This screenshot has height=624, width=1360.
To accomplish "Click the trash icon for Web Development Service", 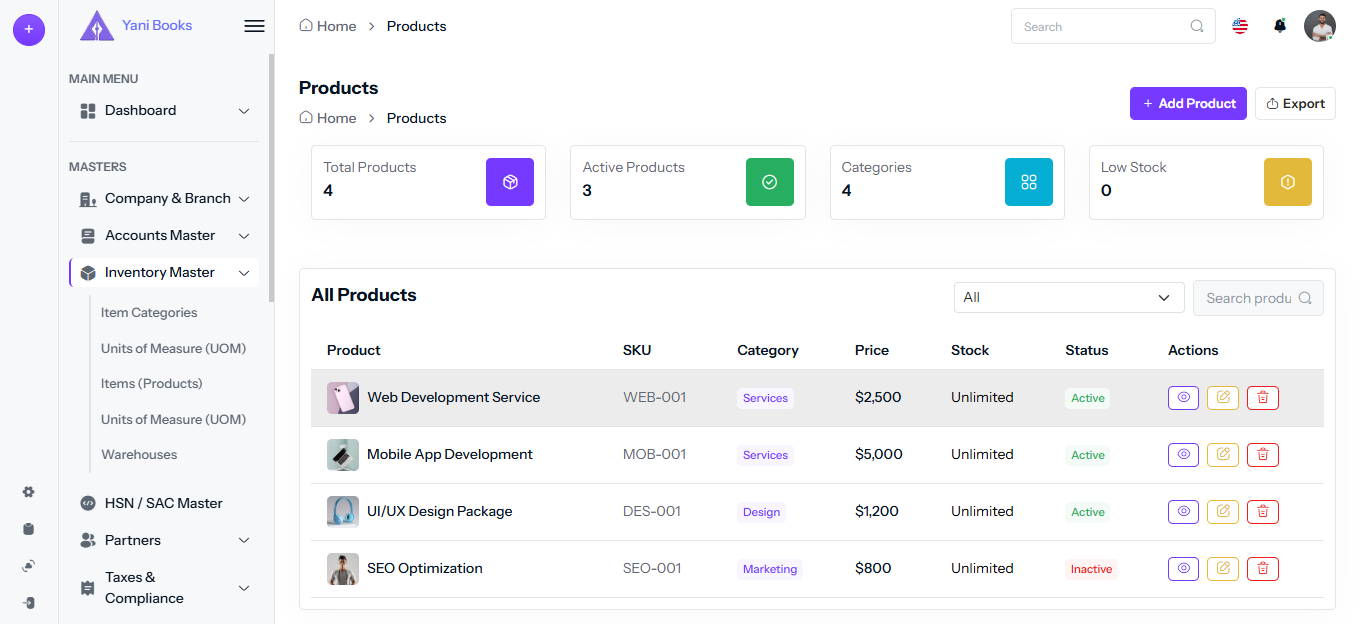I will tap(1262, 398).
